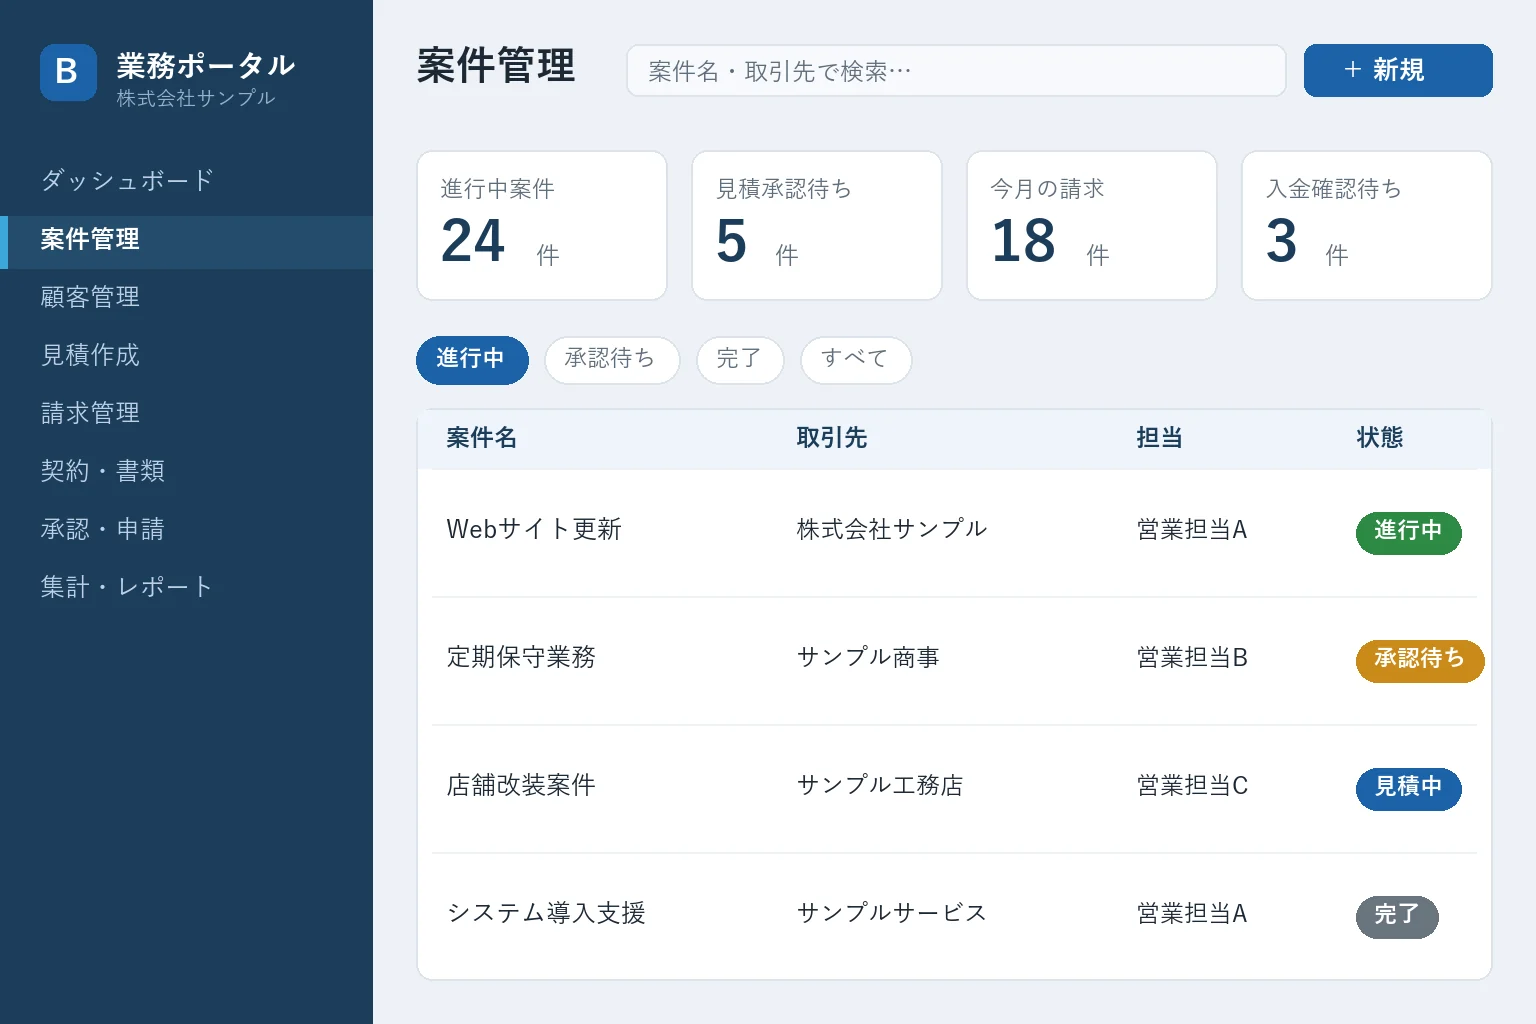
Task: Click 株式会社サンプル under portal title
Action: tap(195, 98)
